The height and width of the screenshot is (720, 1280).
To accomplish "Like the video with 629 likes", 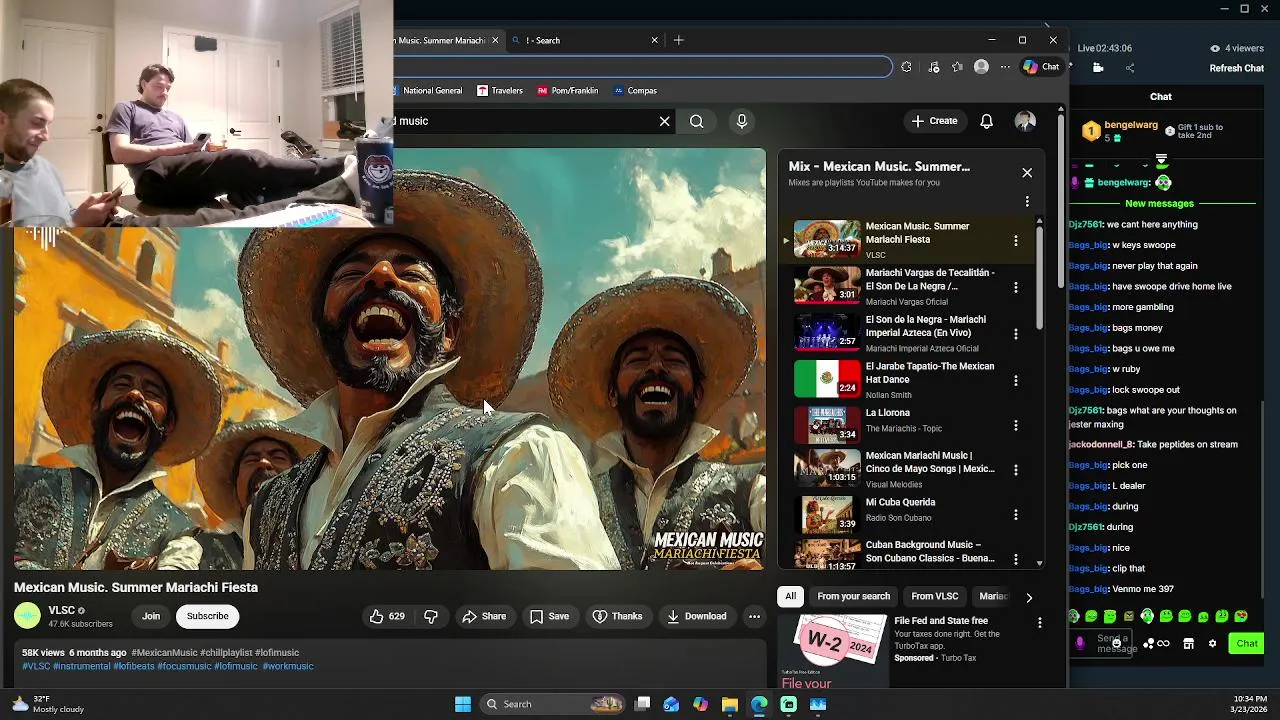I will (x=387, y=616).
